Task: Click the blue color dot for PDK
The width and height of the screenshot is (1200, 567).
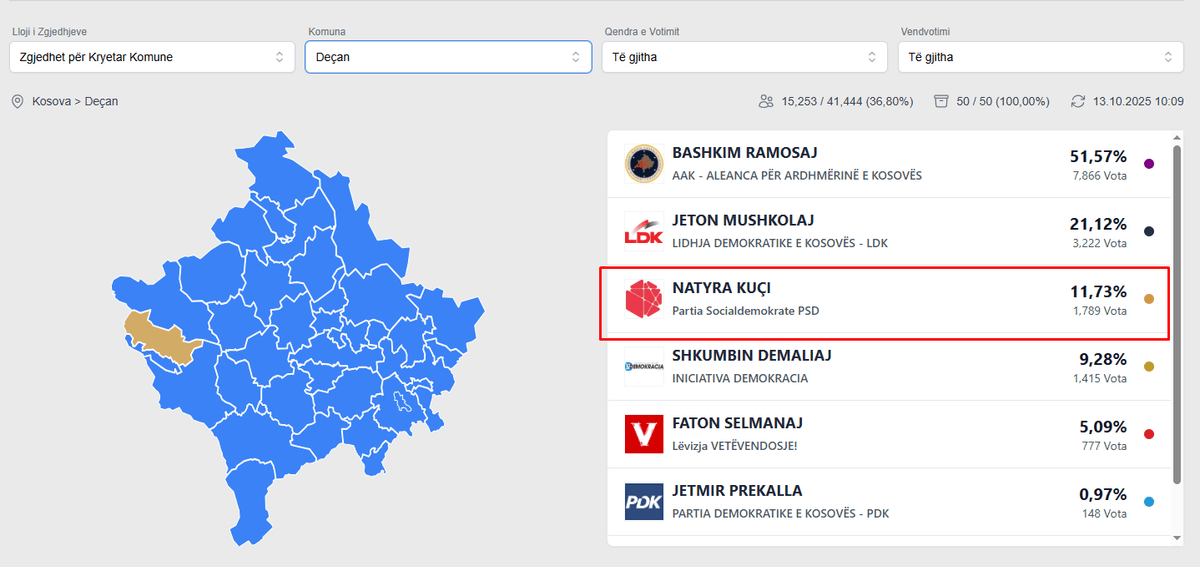Action: (x=1149, y=502)
